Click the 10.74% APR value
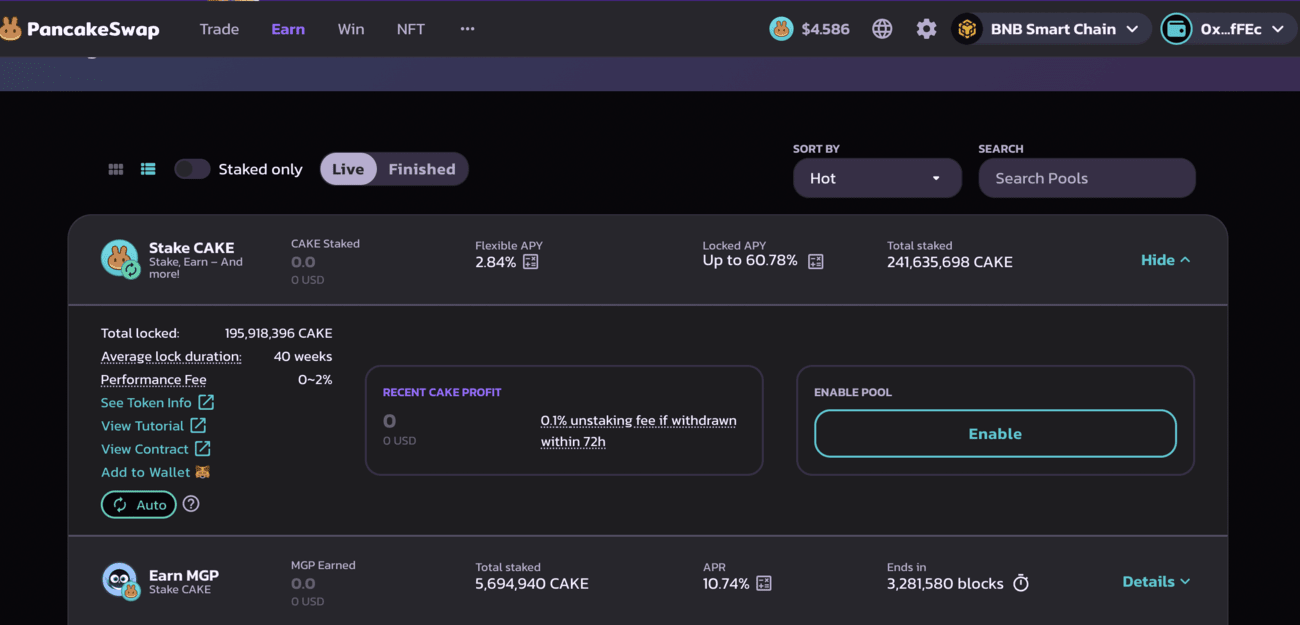 726,583
